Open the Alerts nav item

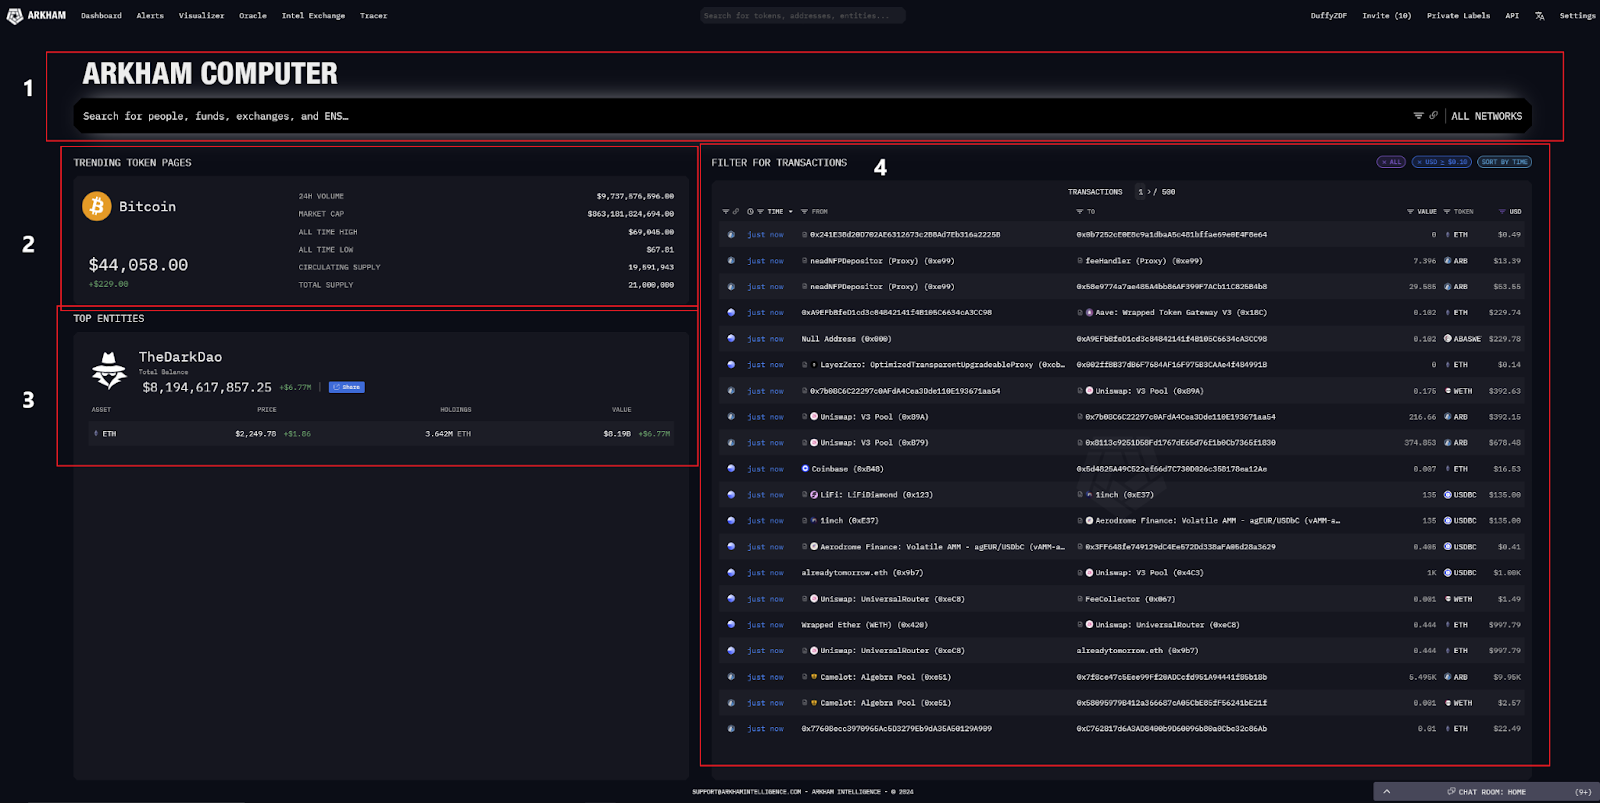[150, 16]
